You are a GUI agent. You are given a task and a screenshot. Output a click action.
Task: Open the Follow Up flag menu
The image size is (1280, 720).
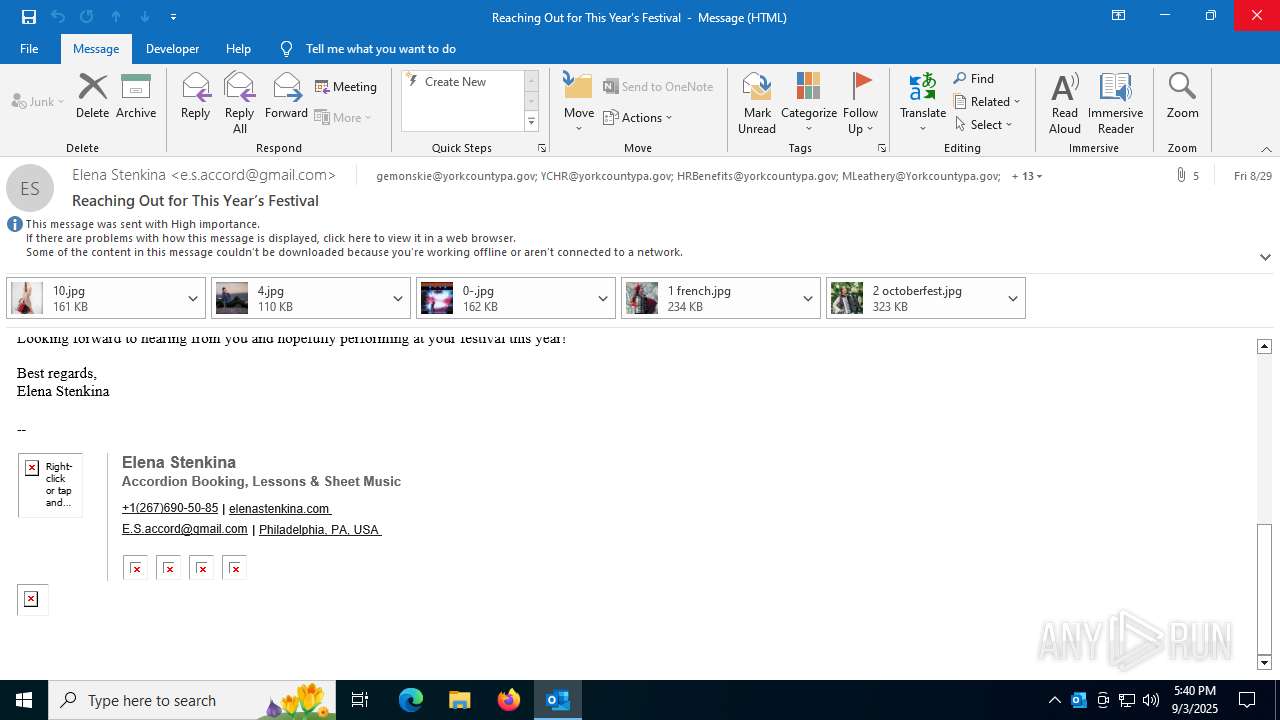coord(860,103)
